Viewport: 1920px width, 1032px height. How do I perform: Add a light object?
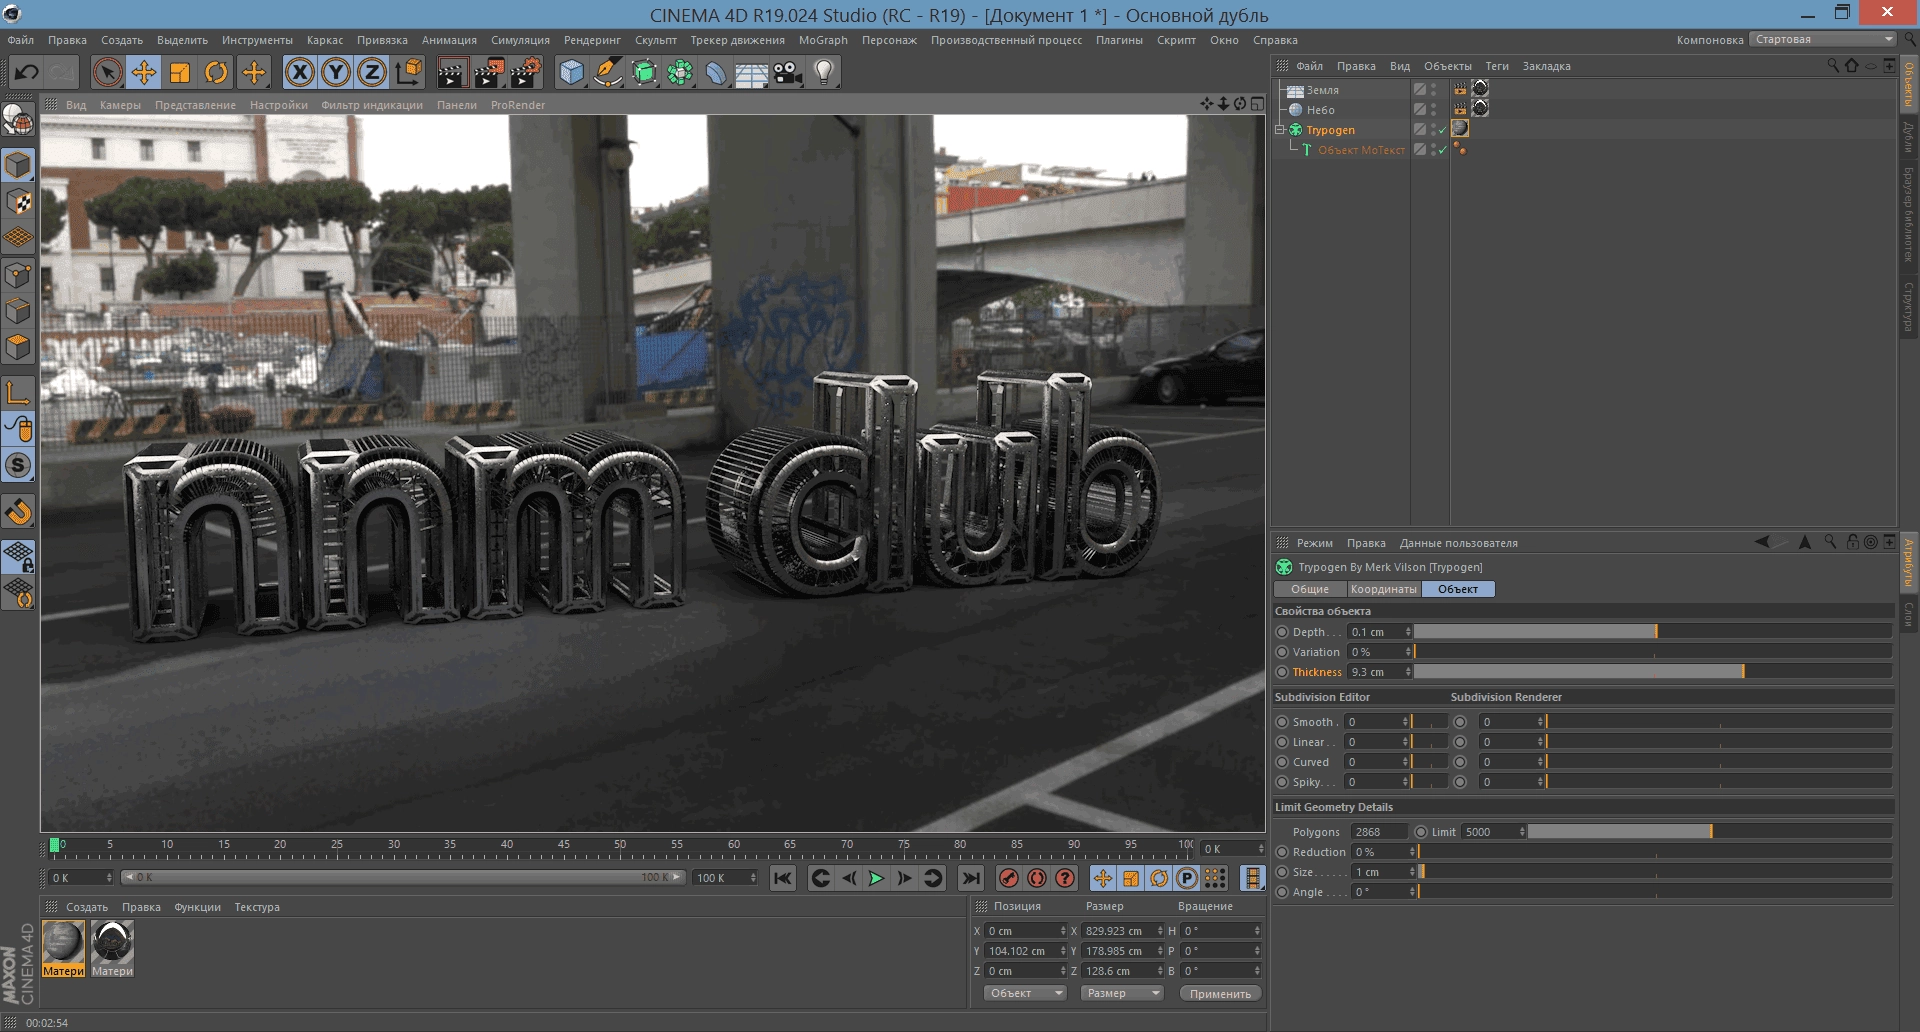pos(824,72)
